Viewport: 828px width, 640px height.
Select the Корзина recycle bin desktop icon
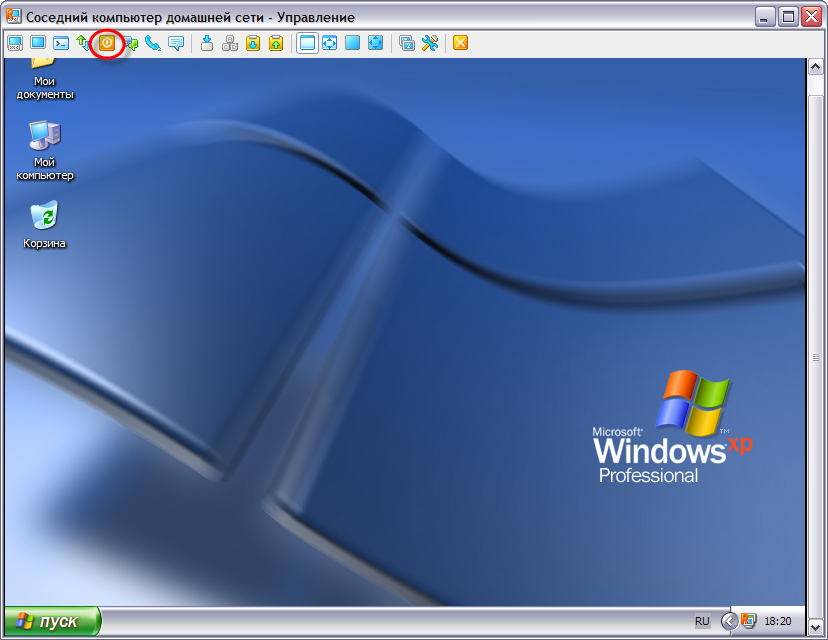(x=45, y=225)
